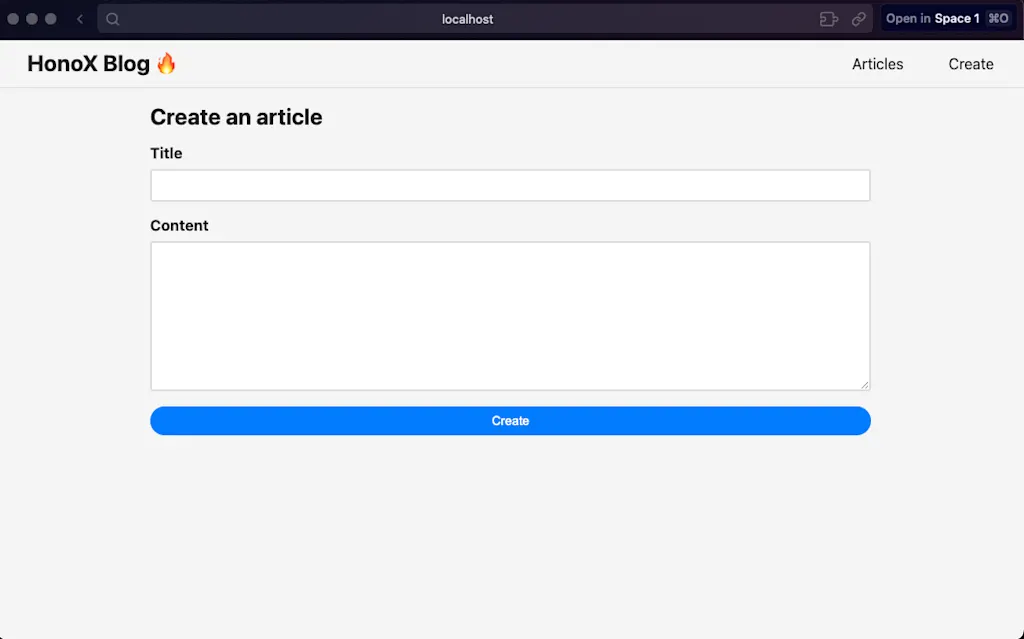Copy page link via chain icon
The image size is (1024, 639).
[859, 19]
